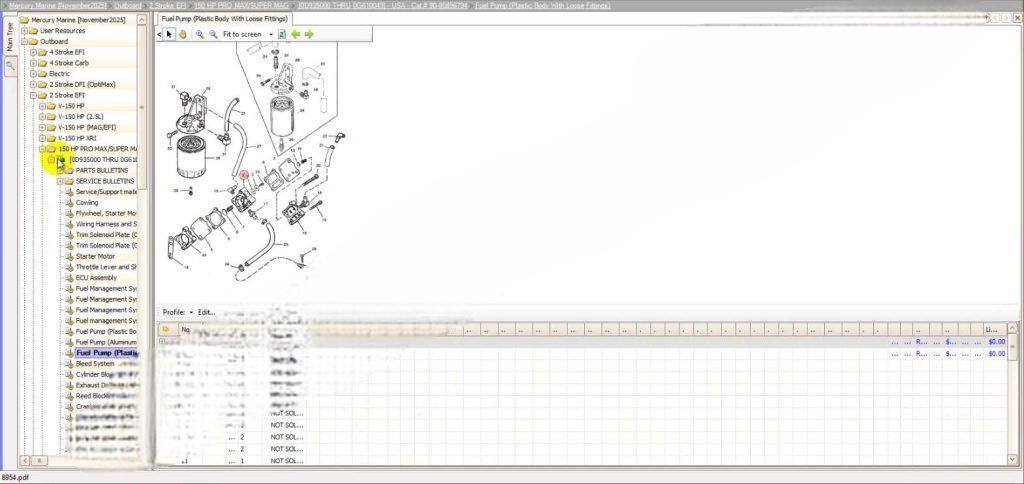Click the zoom in magnifier
1024x484 pixels.
coord(200,34)
